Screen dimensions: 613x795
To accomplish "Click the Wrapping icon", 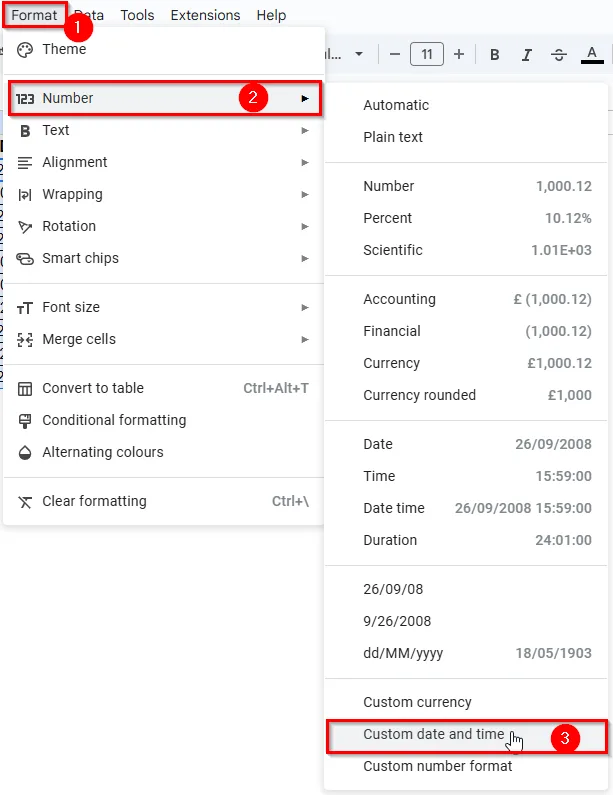I will 25,195.
